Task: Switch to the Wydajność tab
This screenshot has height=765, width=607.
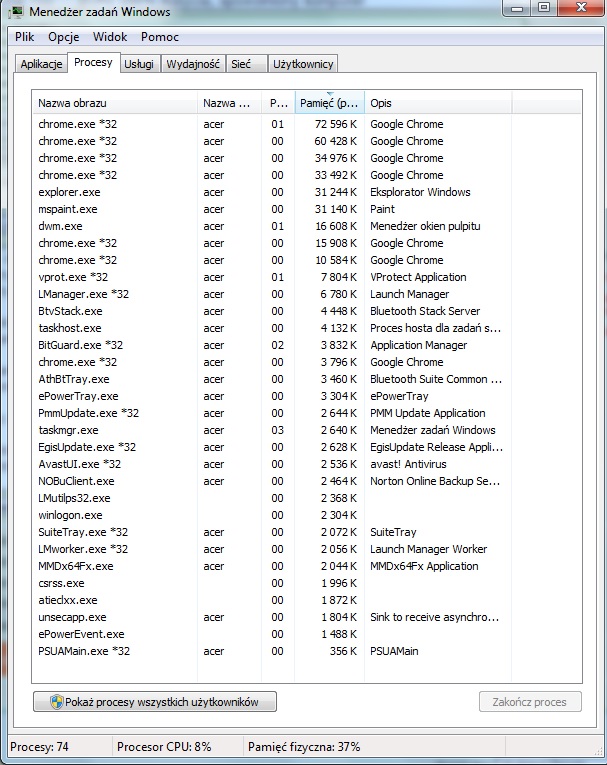Action: [193, 64]
